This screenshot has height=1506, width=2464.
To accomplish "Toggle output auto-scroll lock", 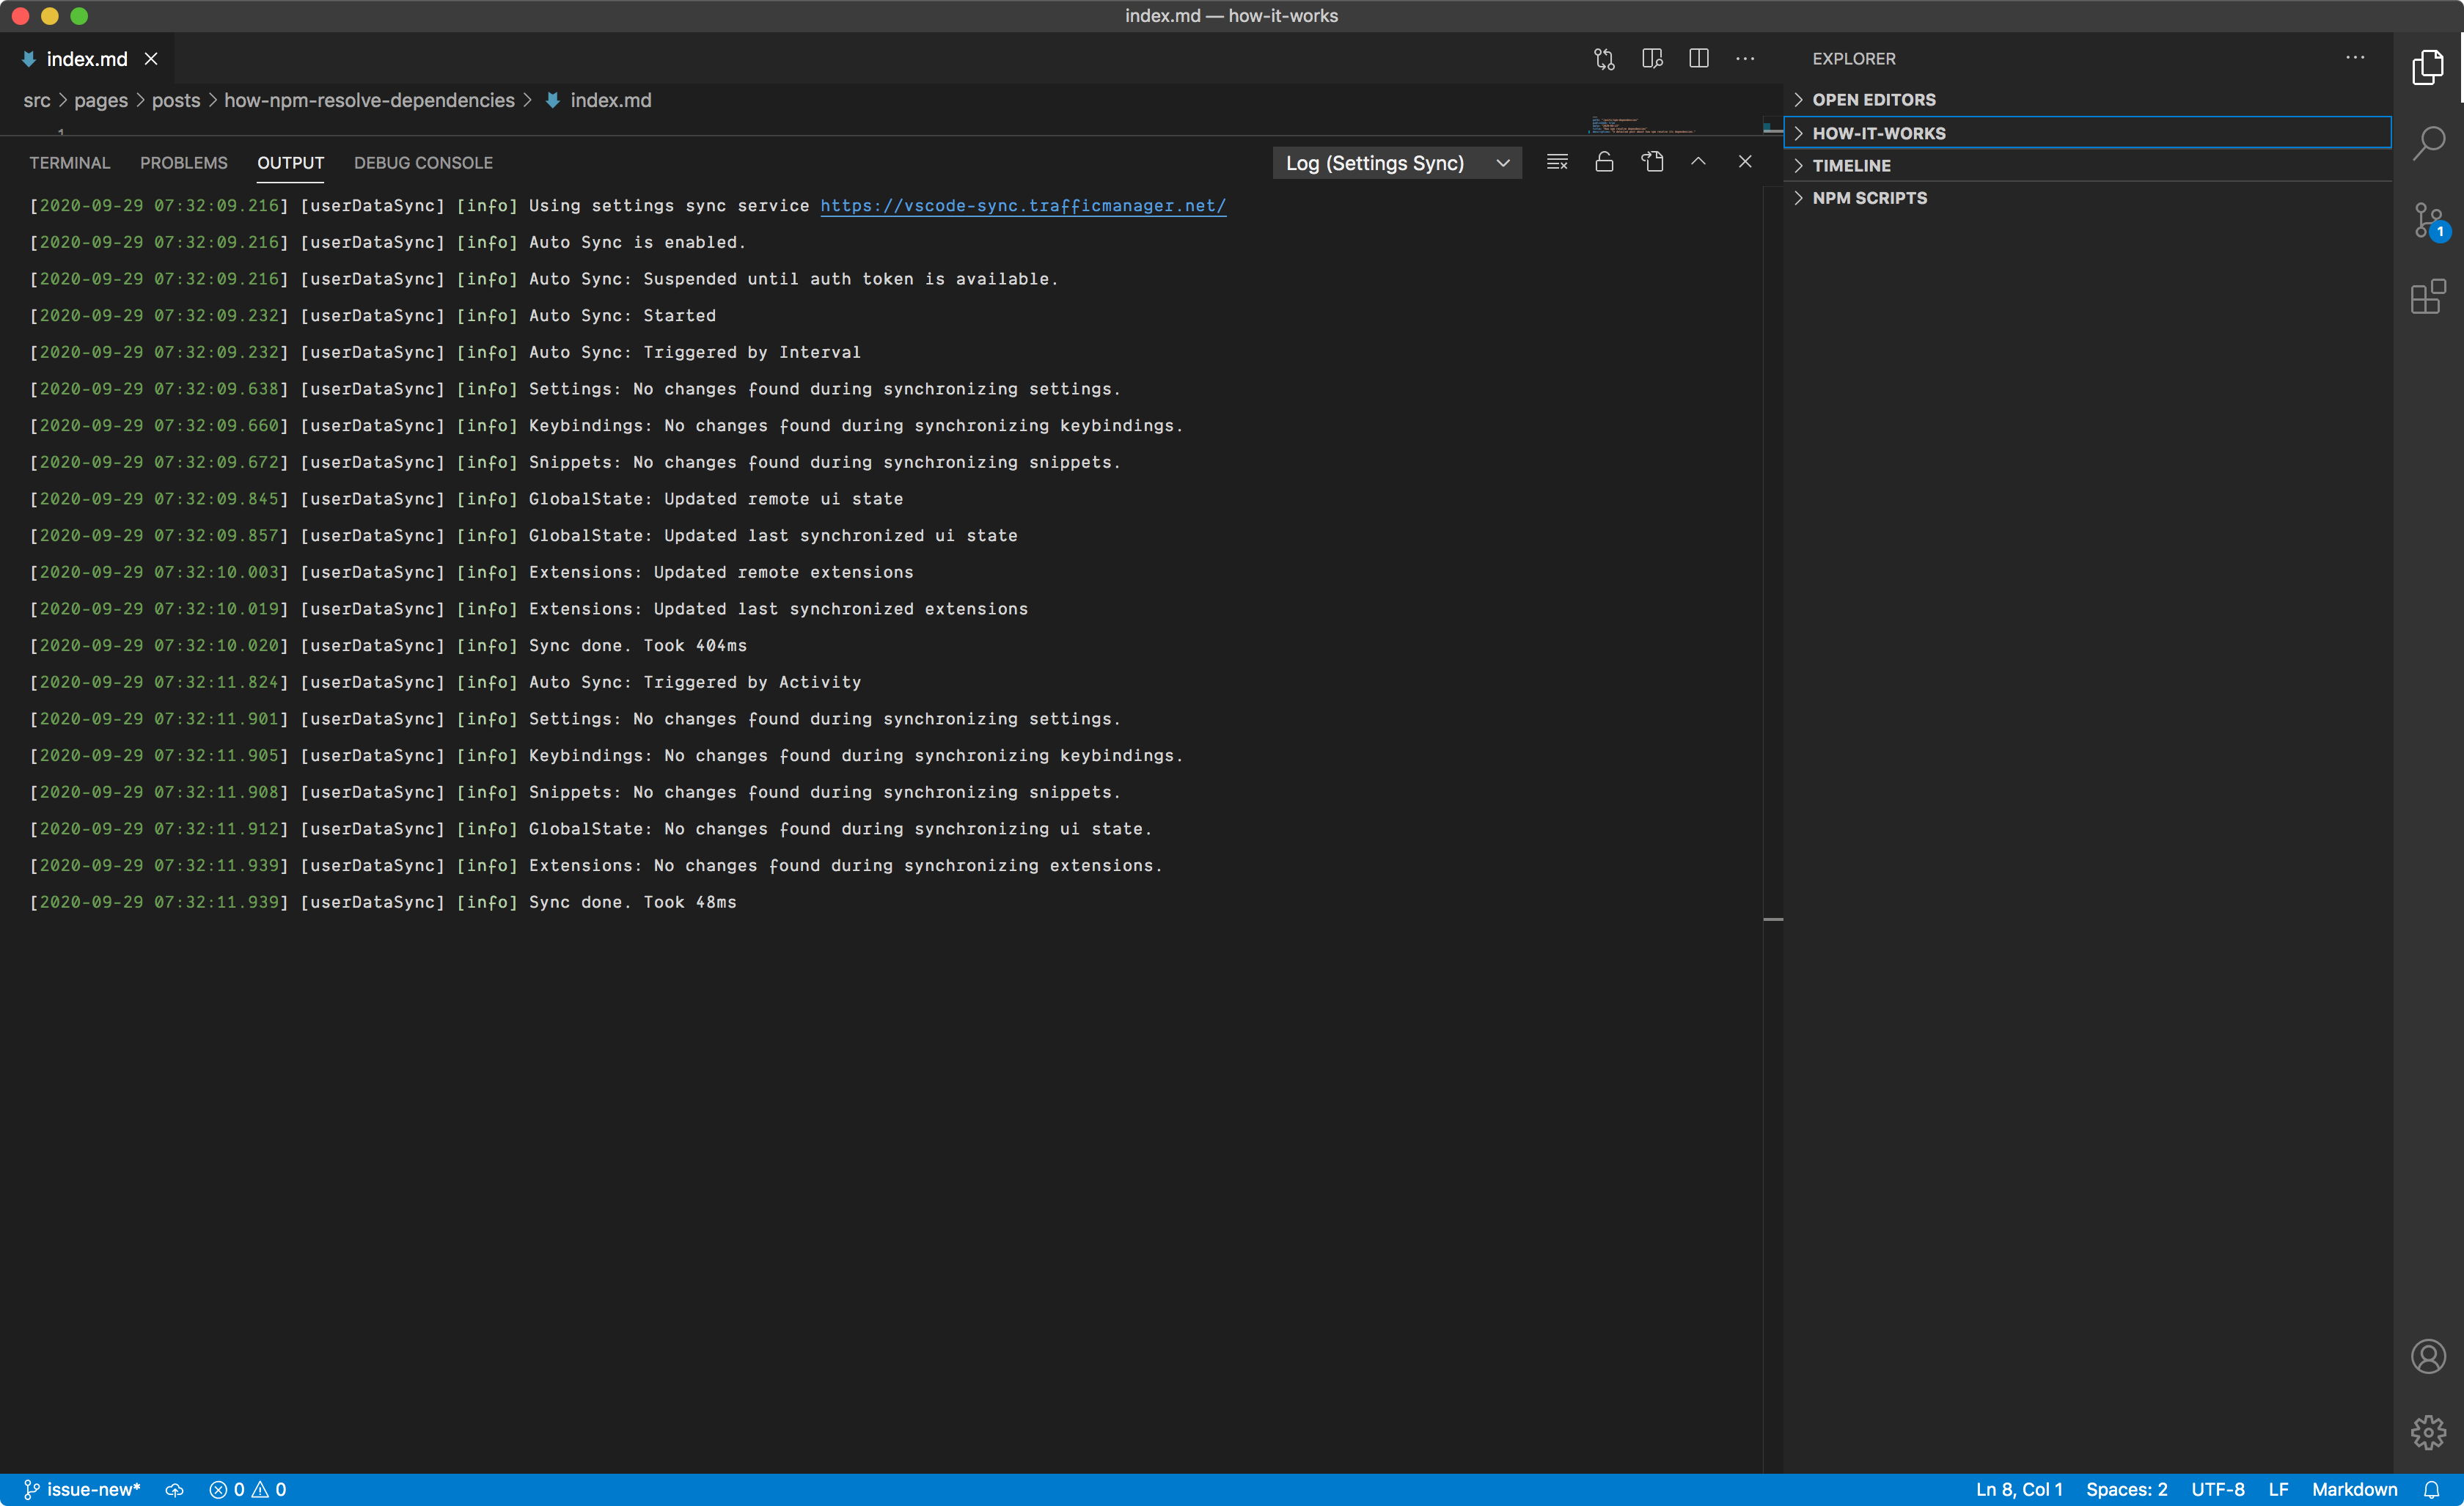I will pos(1604,162).
